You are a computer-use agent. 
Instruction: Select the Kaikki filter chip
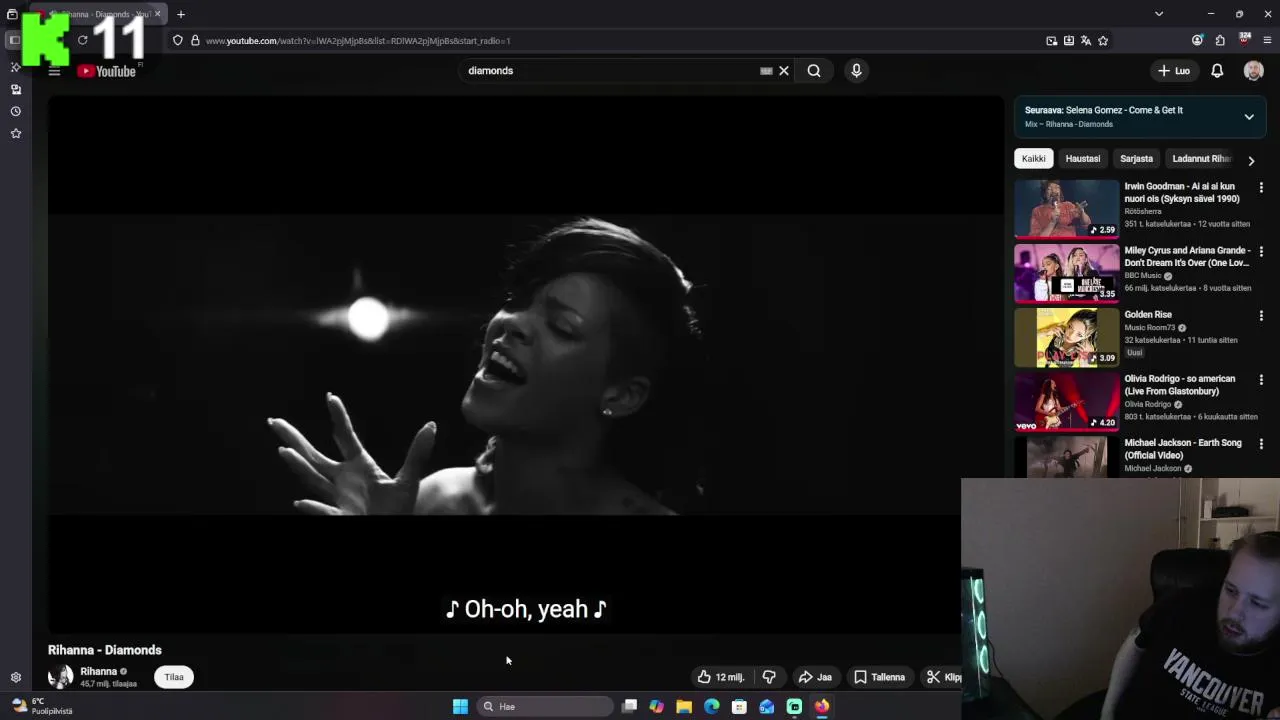pos(1033,159)
